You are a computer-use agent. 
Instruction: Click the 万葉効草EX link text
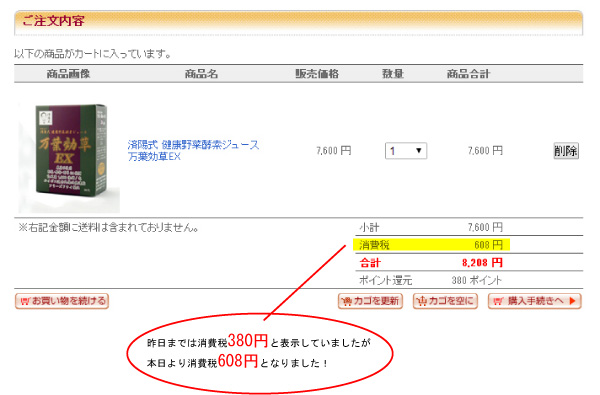[x=154, y=157]
